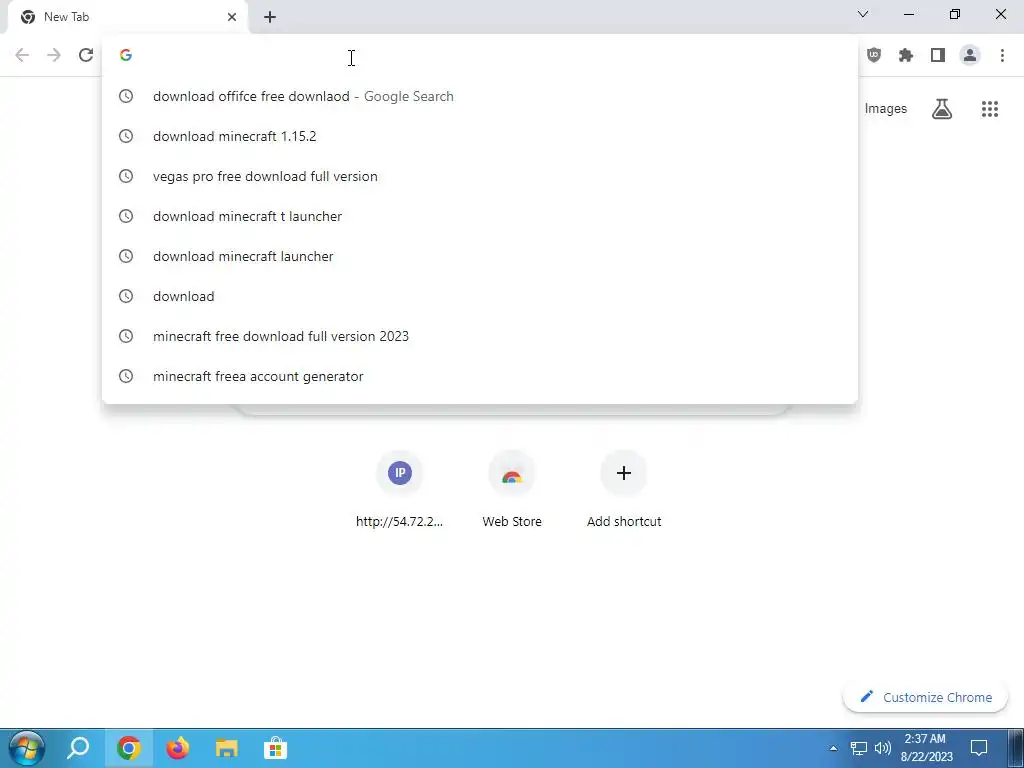Open the notifications action center icon
This screenshot has width=1024, height=768.
(x=979, y=748)
